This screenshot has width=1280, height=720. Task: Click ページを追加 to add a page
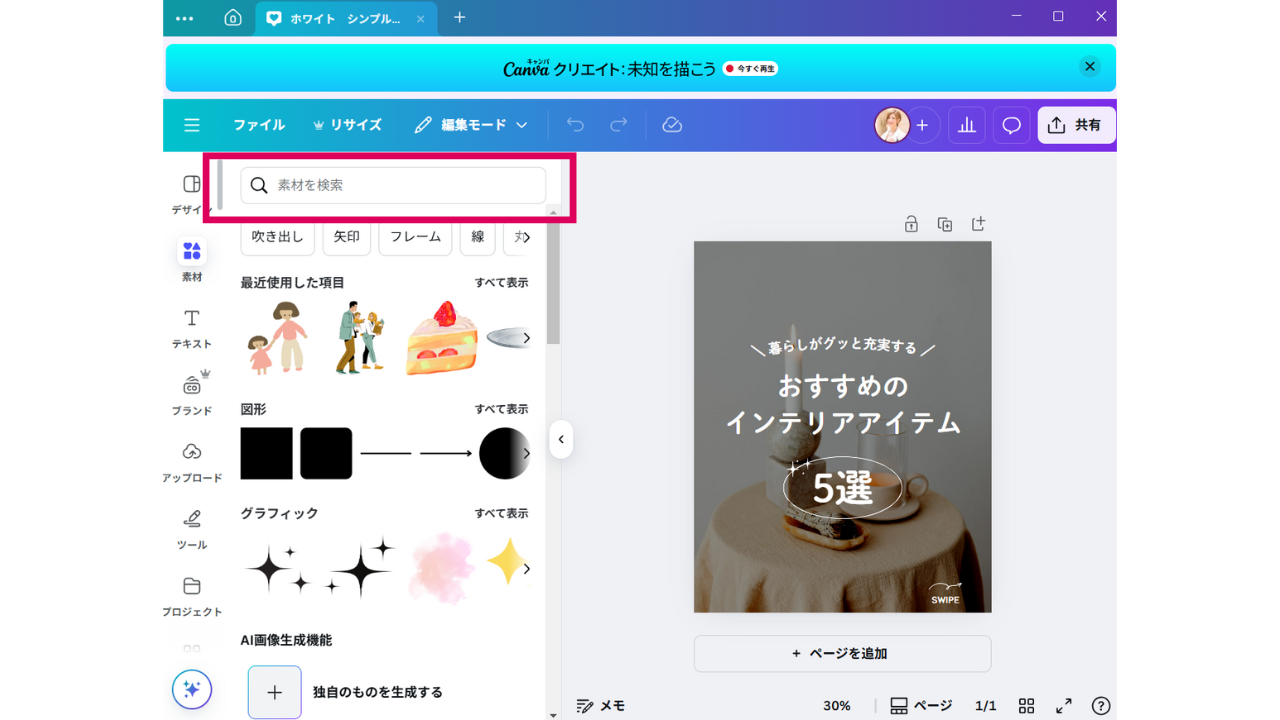842,653
